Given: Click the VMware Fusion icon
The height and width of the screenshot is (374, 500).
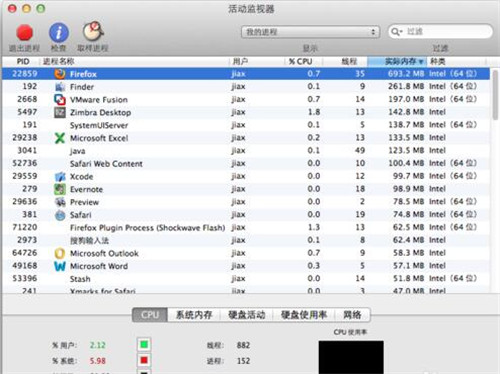Looking at the screenshot, I should (x=60, y=99).
